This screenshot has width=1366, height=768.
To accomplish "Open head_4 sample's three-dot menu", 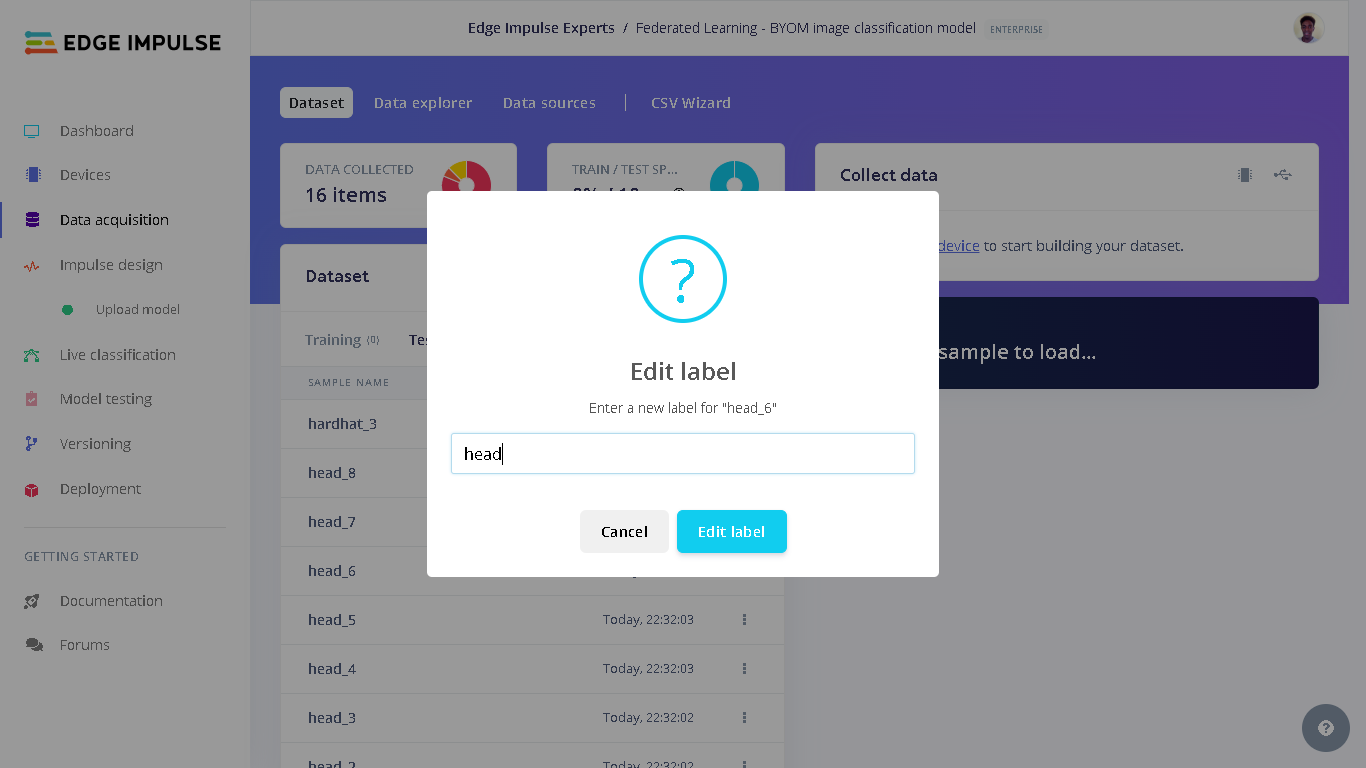I will pos(744,669).
